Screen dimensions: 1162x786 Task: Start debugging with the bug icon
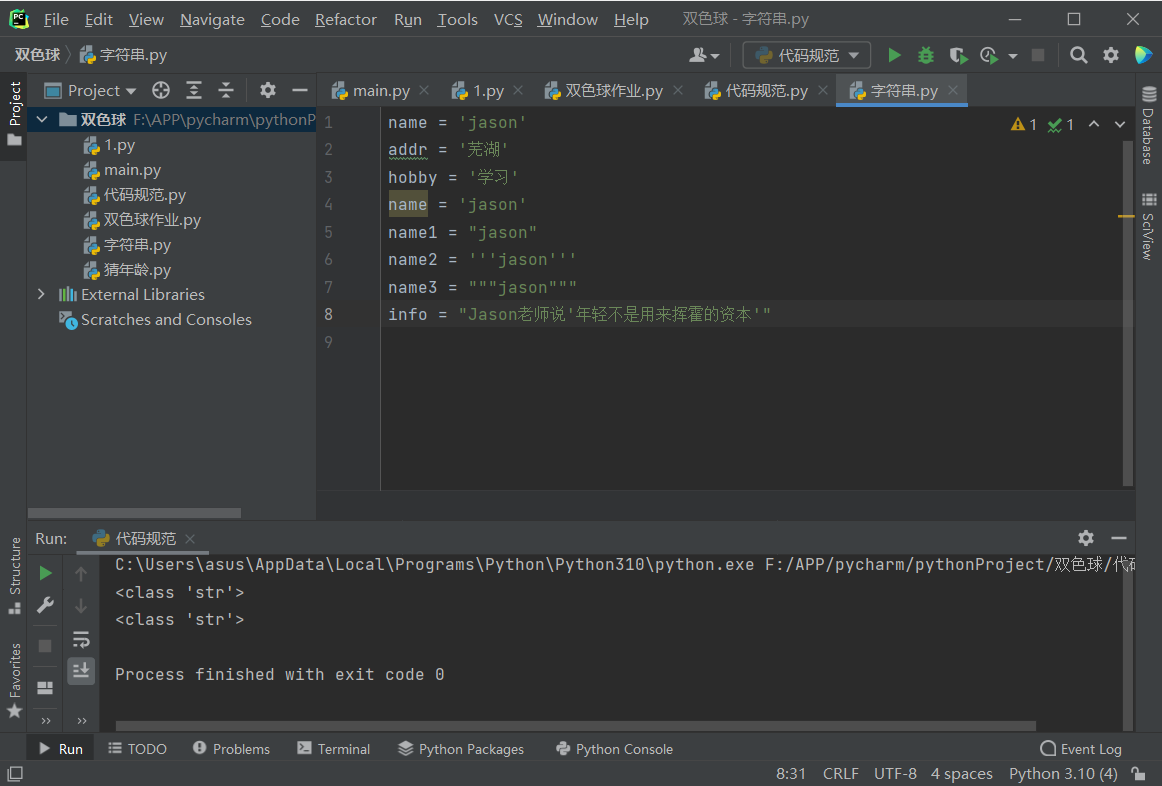(926, 55)
